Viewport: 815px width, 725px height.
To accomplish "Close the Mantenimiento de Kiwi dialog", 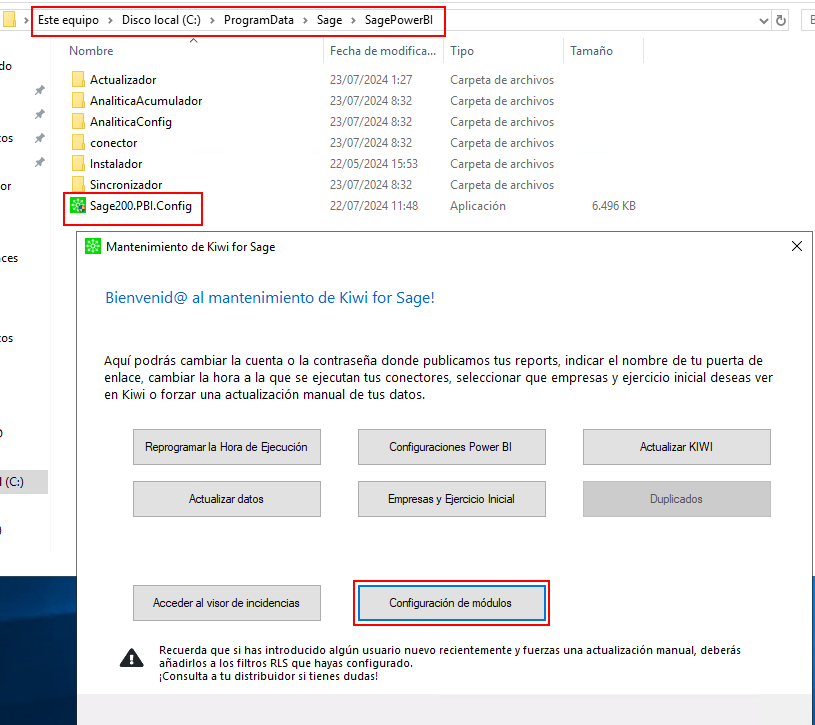I will [797, 246].
